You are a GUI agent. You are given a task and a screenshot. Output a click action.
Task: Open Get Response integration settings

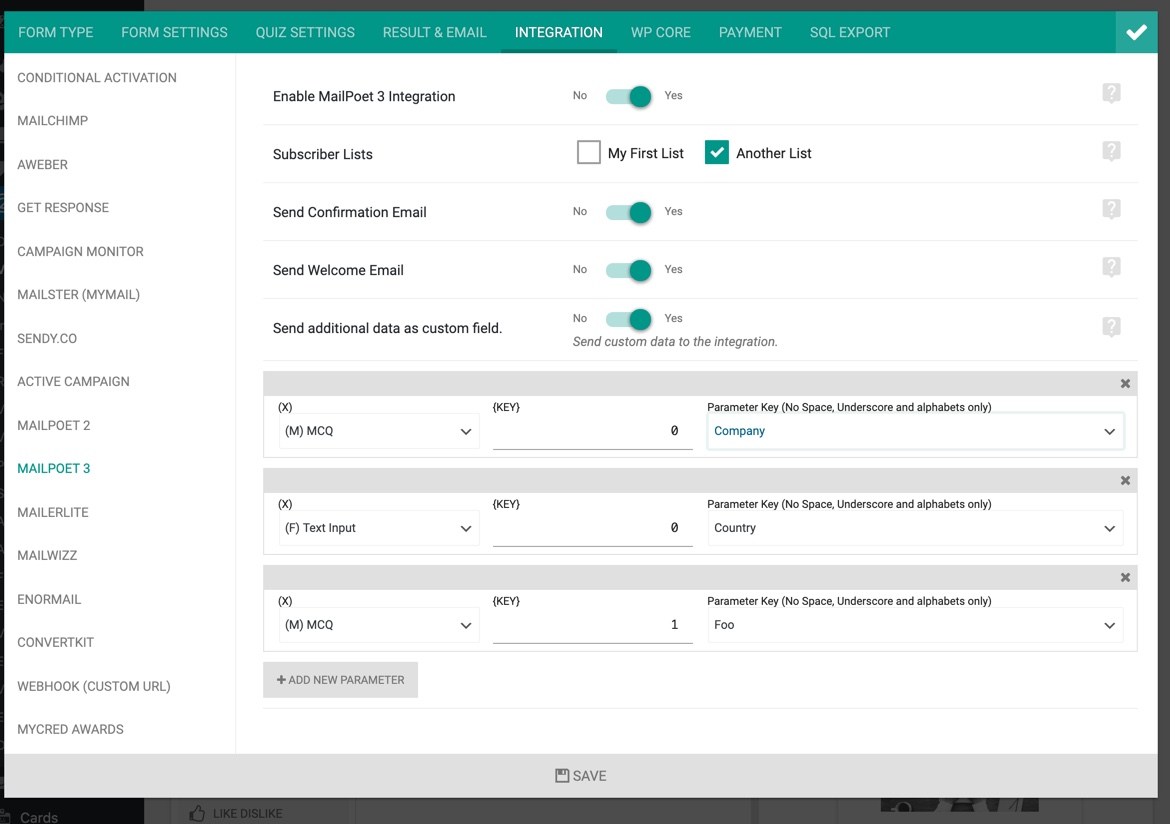[x=63, y=208]
